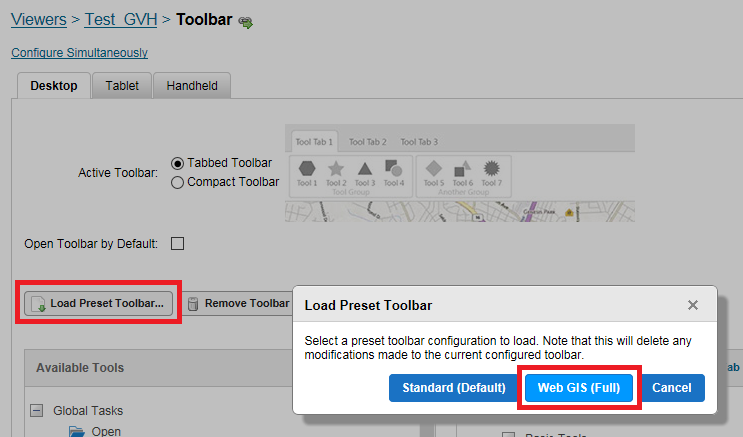The width and height of the screenshot is (743, 437).
Task: Click the star Tool 2 preview icon
Action: (336, 168)
